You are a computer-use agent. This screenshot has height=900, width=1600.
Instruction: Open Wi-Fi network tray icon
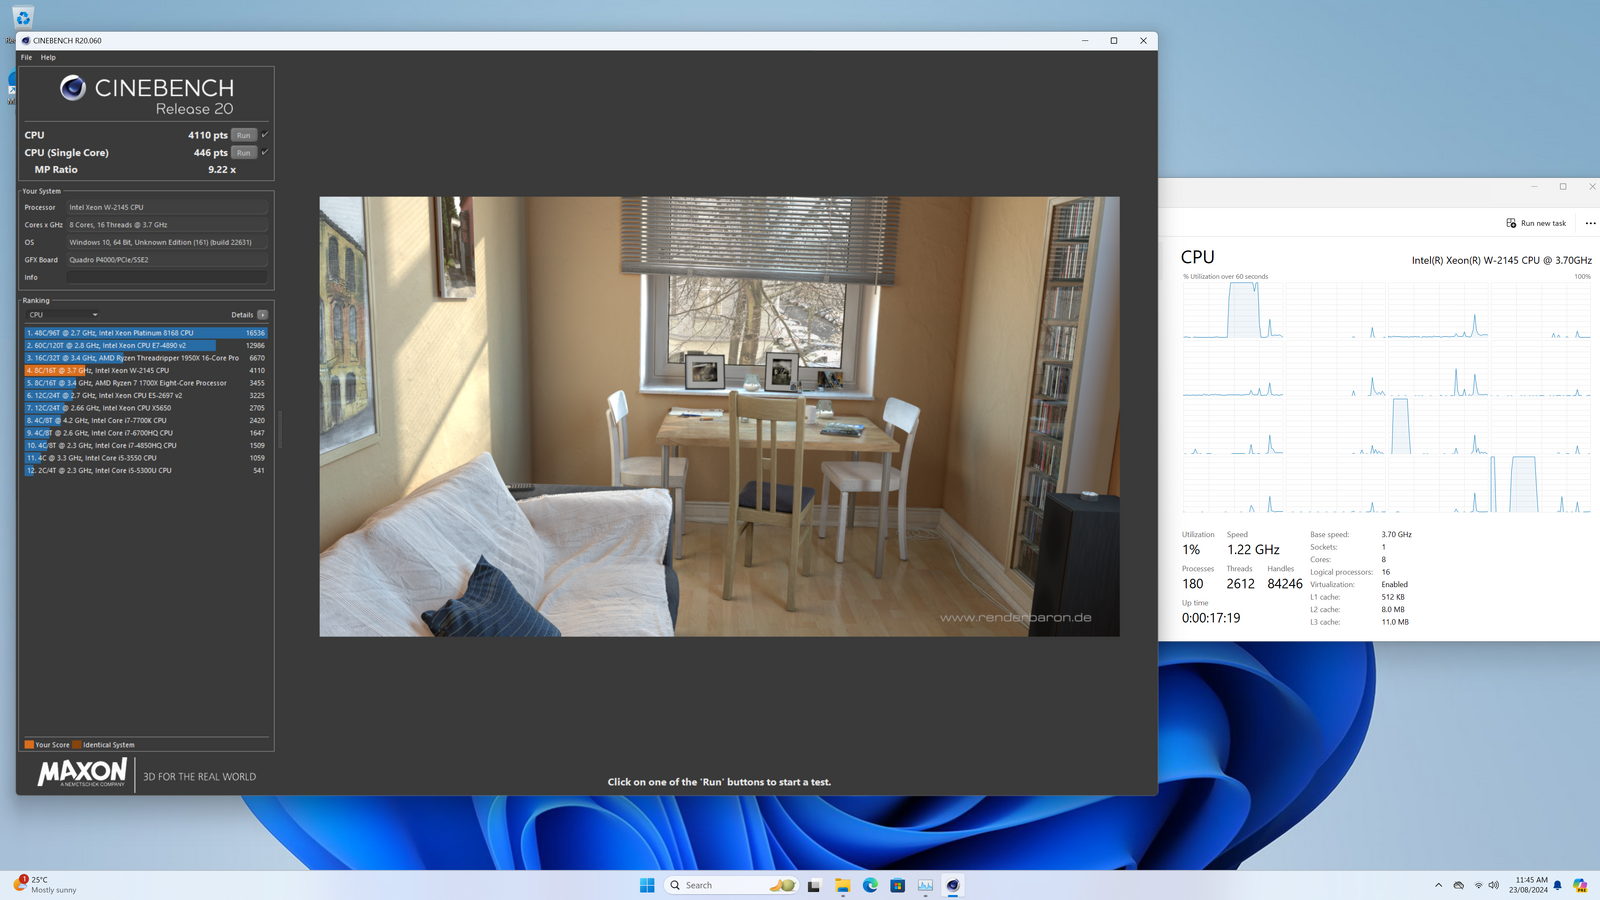tap(1478, 885)
